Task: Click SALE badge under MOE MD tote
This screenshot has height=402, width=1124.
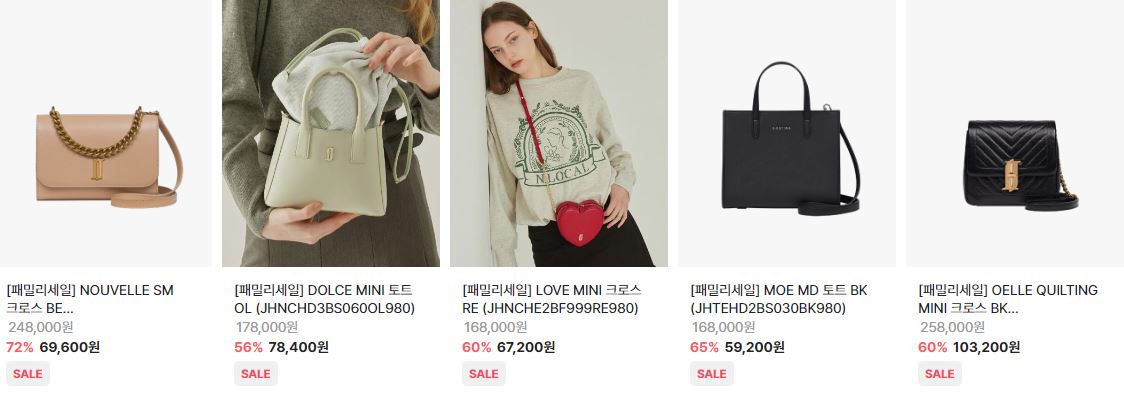Action: pyautogui.click(x=712, y=373)
